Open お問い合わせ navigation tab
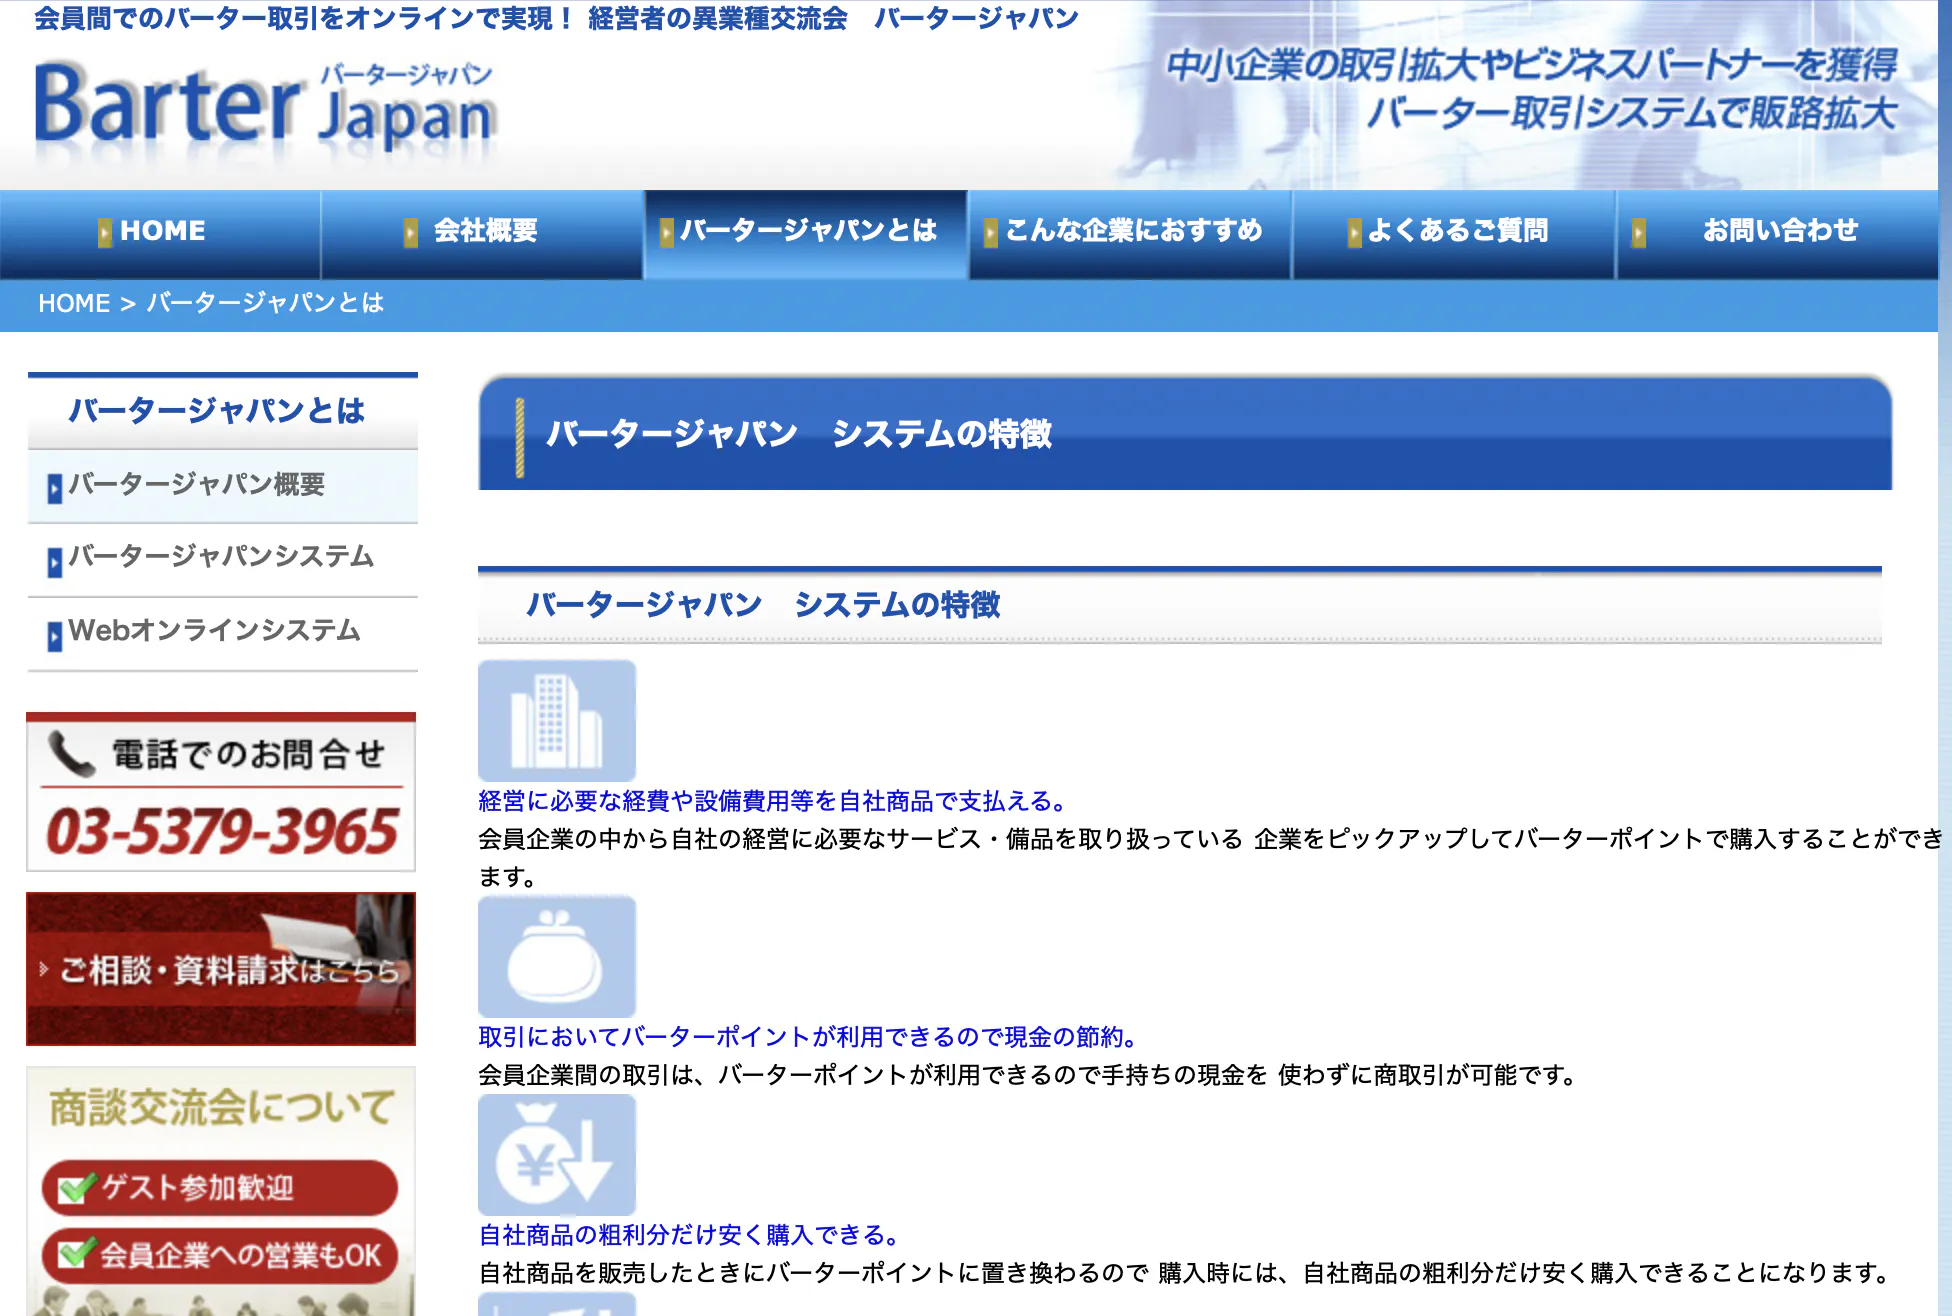The width and height of the screenshot is (1952, 1316). point(1778,231)
